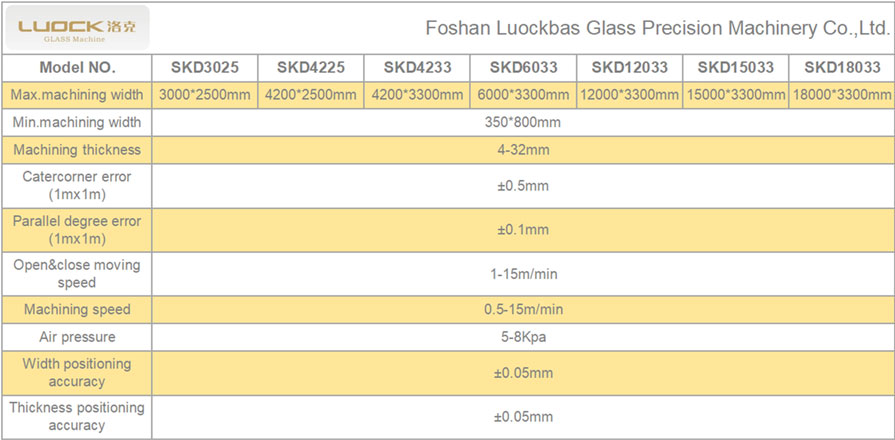Select the SKD4225 model column header

pyautogui.click(x=311, y=68)
